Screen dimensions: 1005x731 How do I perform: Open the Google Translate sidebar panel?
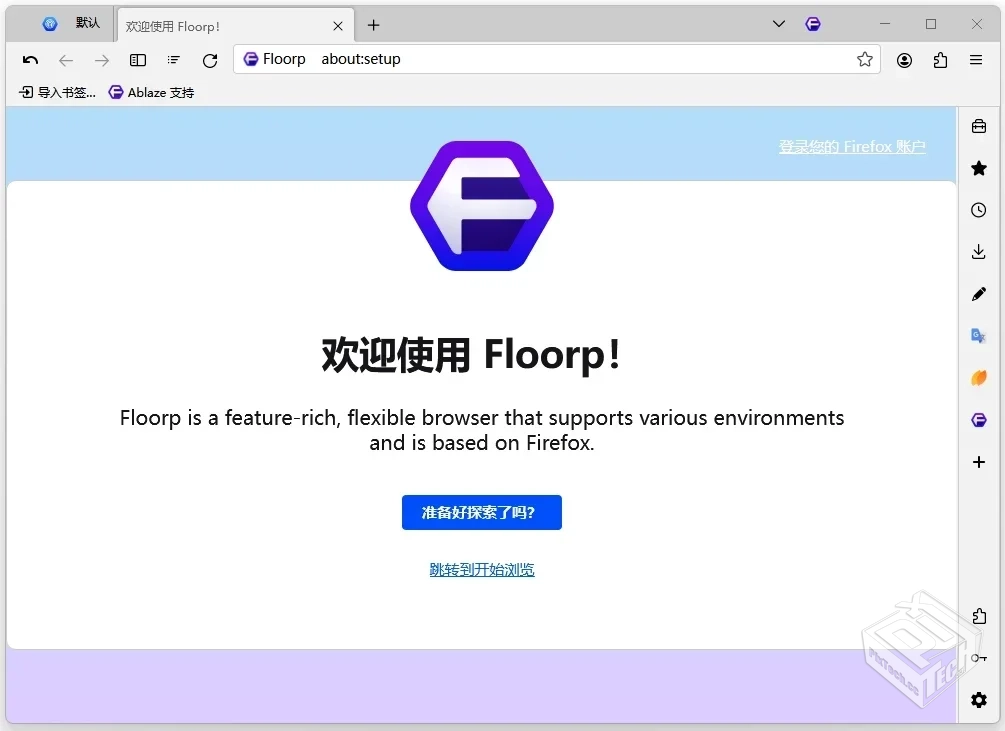pos(978,336)
